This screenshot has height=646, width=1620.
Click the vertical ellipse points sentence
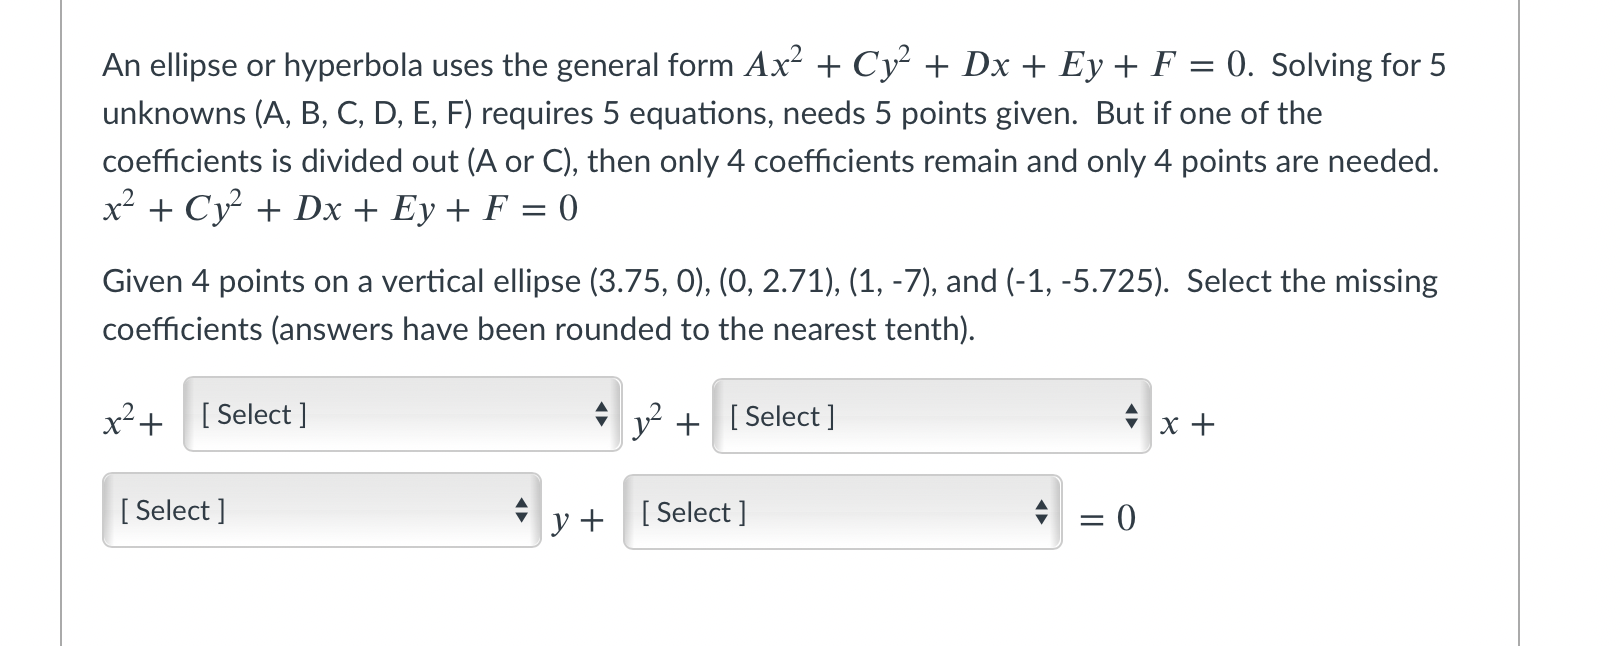tap(700, 281)
